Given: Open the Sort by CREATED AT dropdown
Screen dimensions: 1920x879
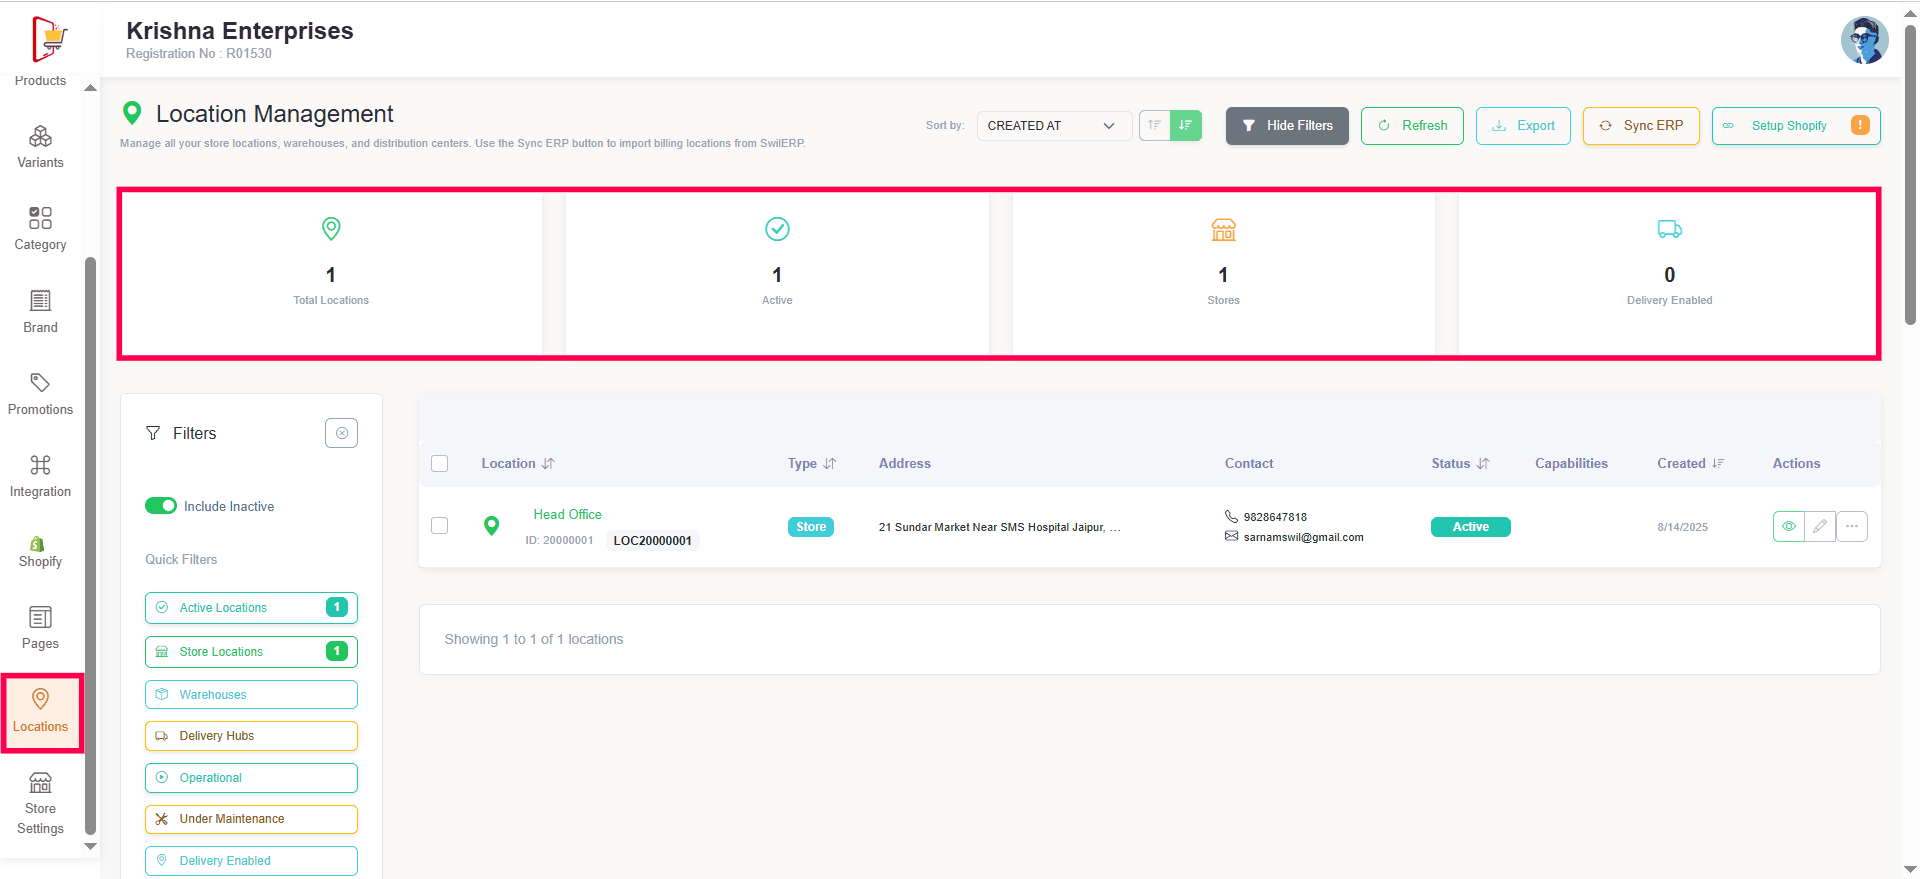Looking at the screenshot, I should (x=1052, y=126).
